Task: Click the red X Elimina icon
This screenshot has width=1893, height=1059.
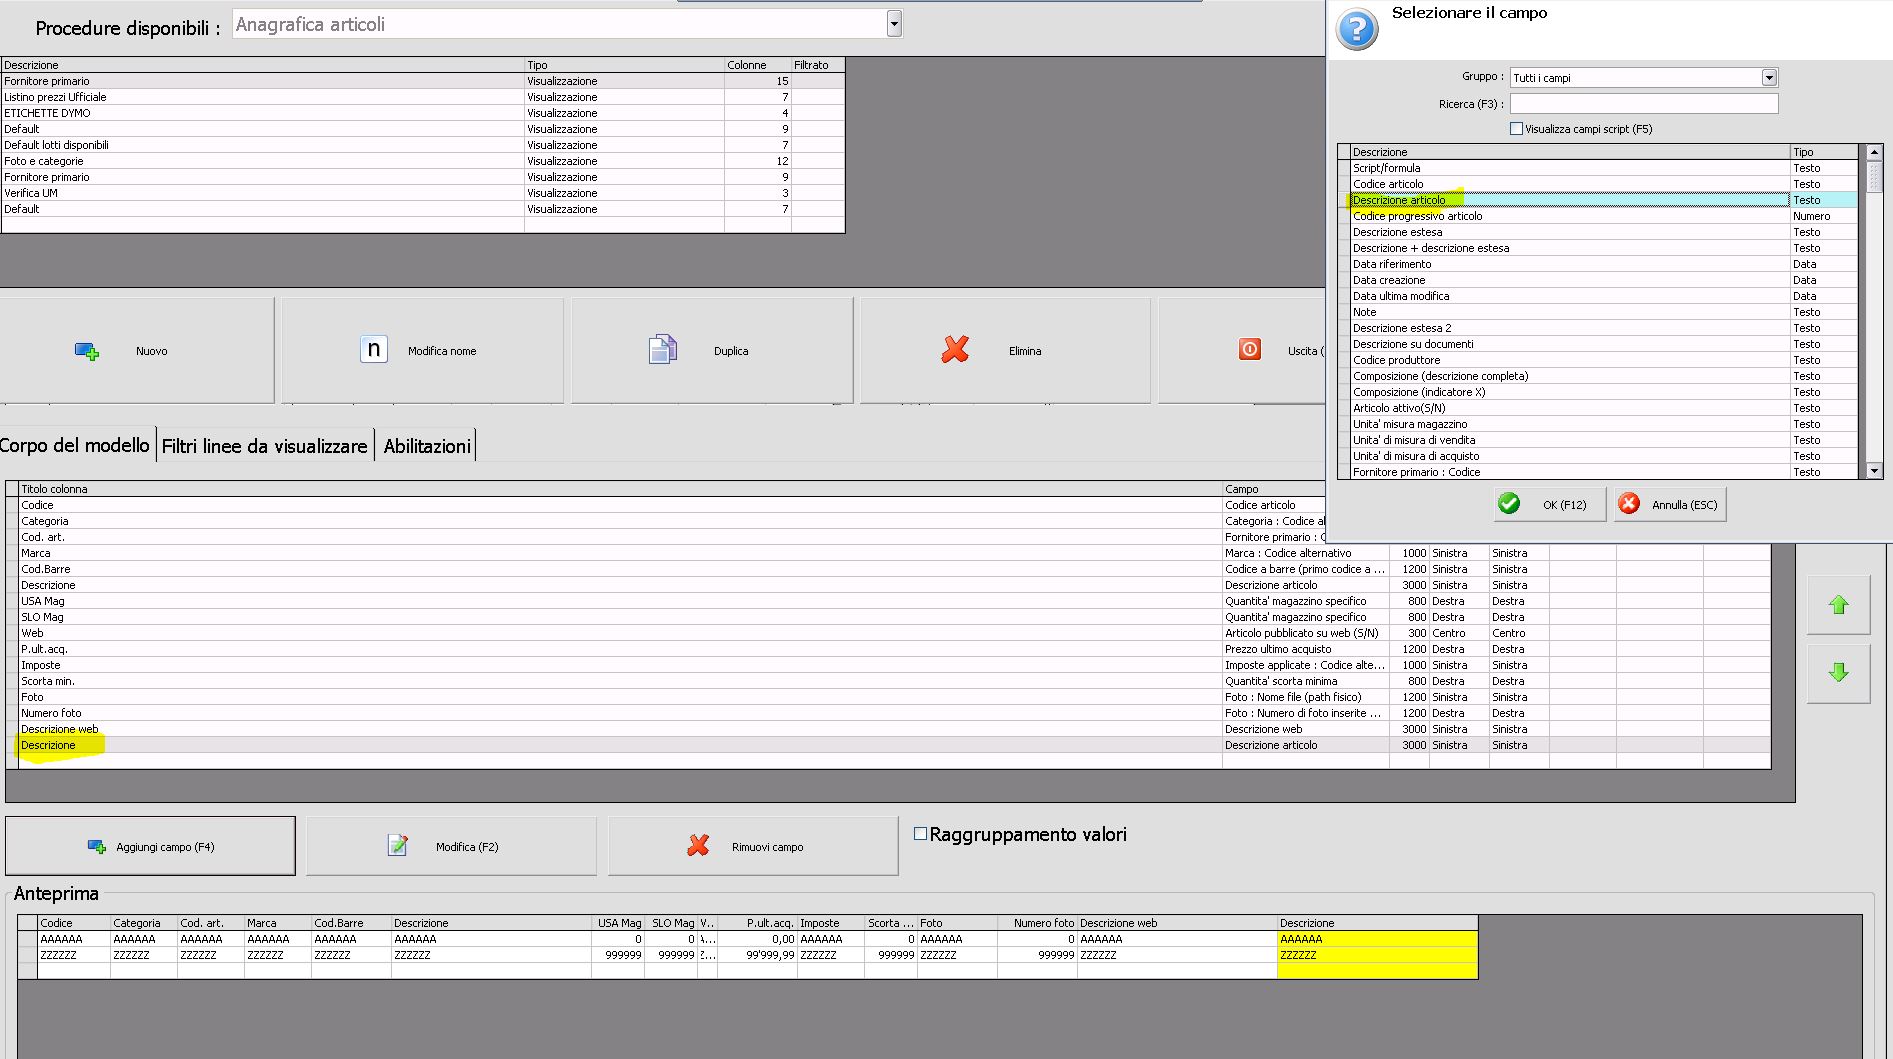Action: point(955,350)
